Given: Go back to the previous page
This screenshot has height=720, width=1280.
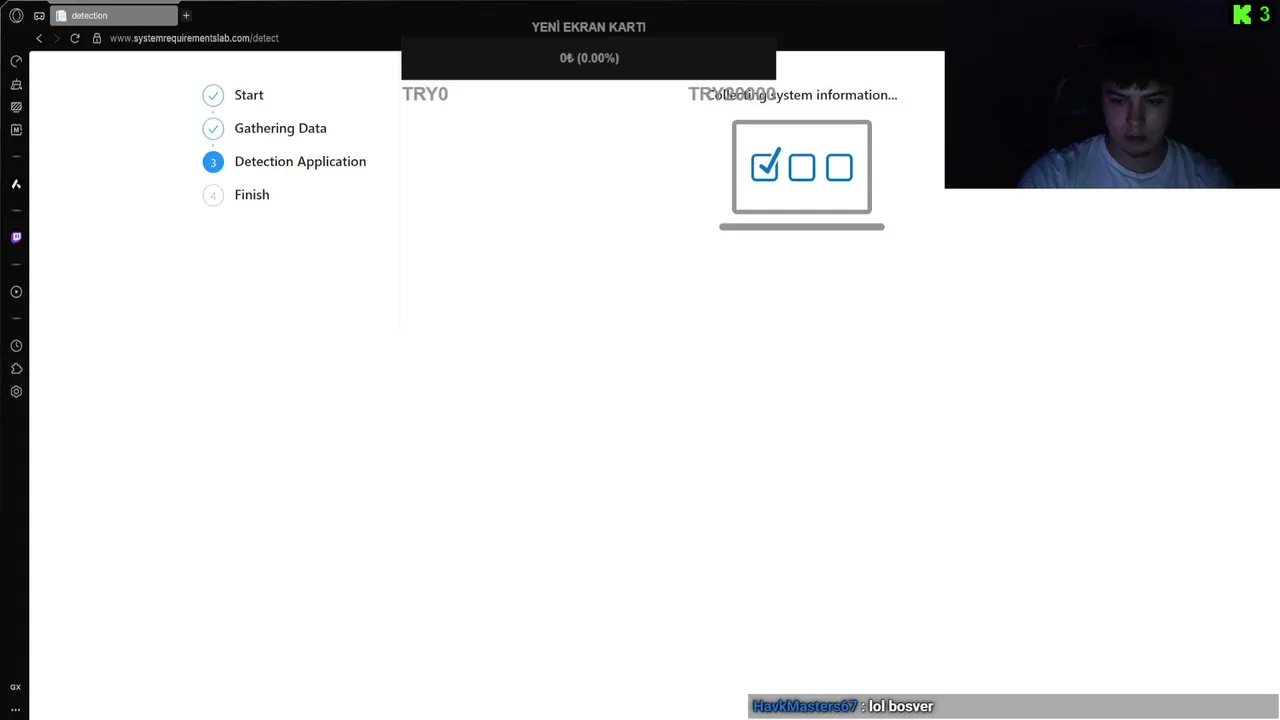Looking at the screenshot, I should coord(39,38).
